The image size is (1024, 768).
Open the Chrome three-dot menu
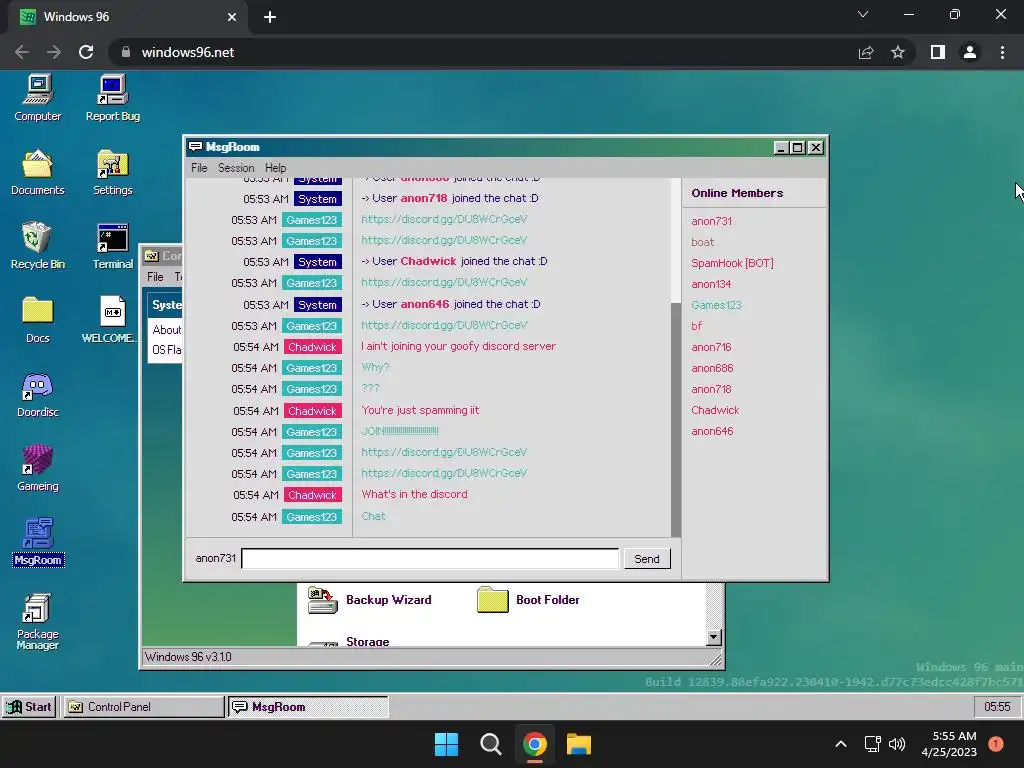[x=1002, y=52]
